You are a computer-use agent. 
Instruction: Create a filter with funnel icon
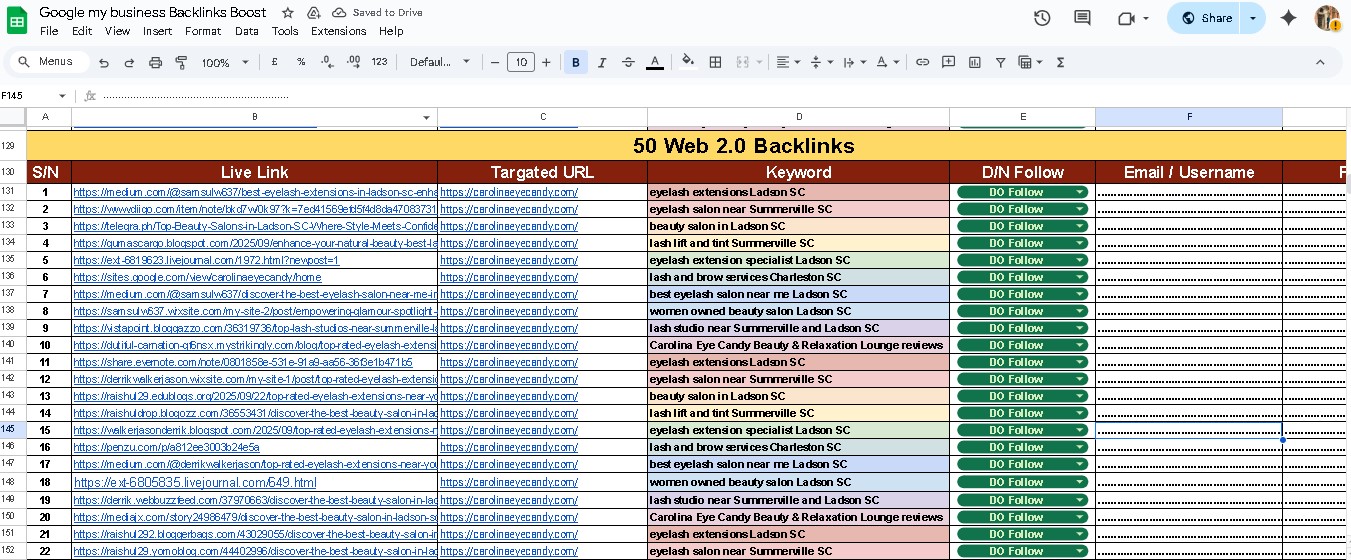point(1000,62)
